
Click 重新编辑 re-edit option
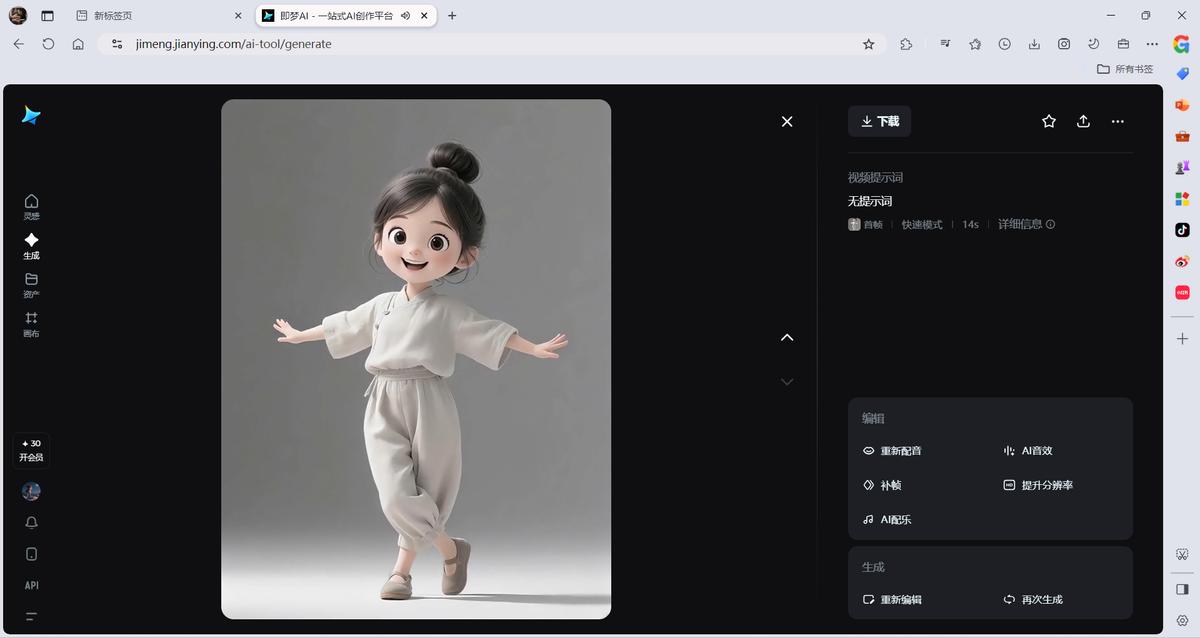pos(892,600)
